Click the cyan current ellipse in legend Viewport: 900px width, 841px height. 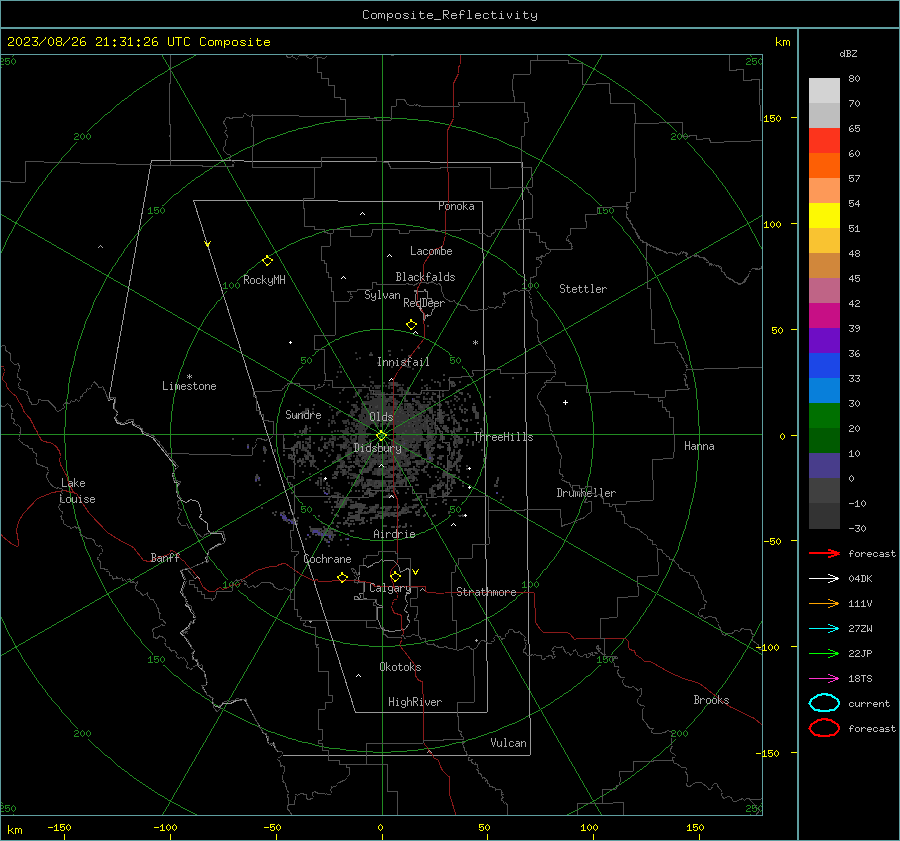[824, 703]
